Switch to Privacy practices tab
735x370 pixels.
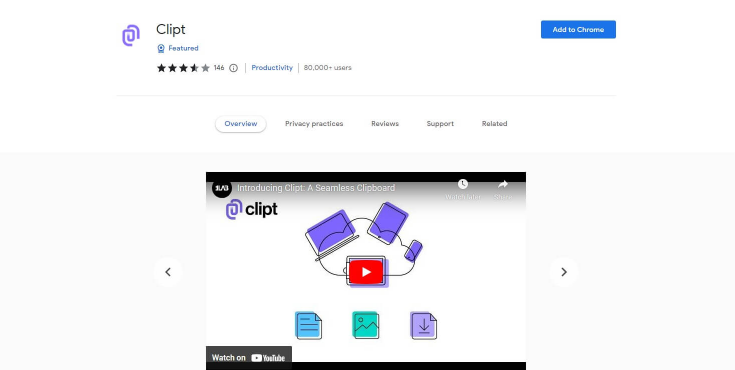pos(314,124)
